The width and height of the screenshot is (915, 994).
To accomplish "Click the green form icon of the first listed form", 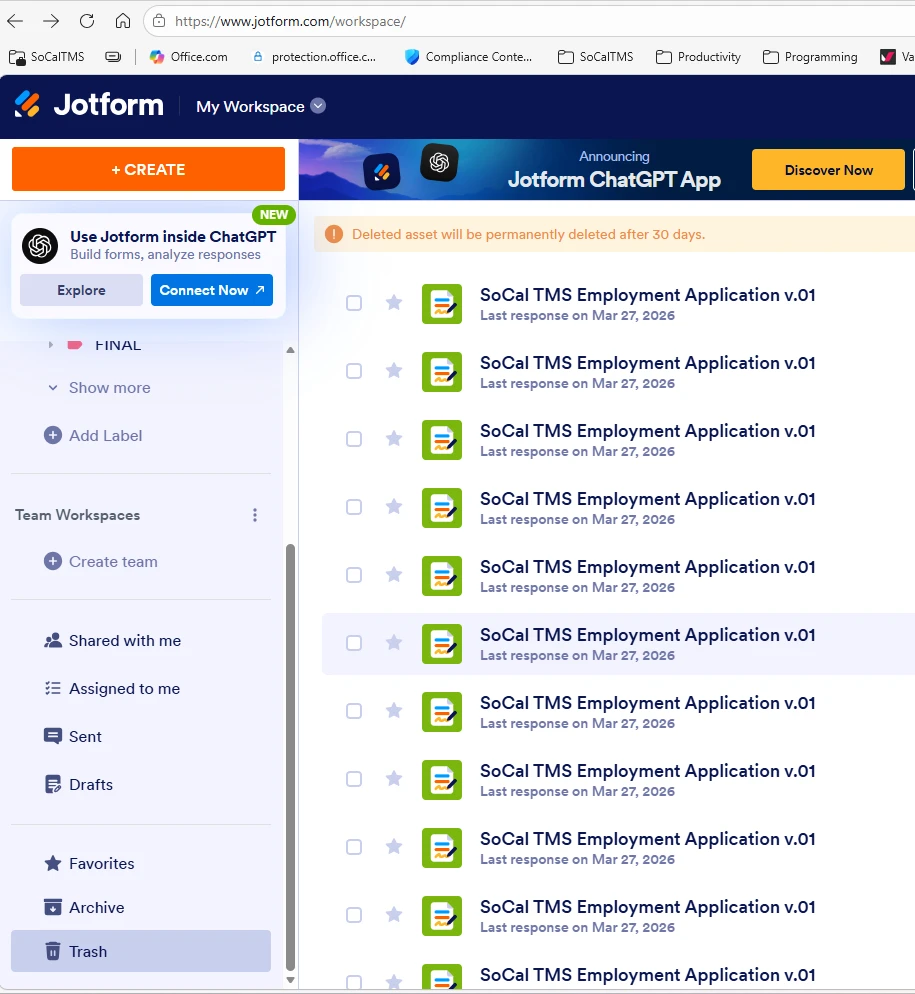I will pyautogui.click(x=442, y=304).
